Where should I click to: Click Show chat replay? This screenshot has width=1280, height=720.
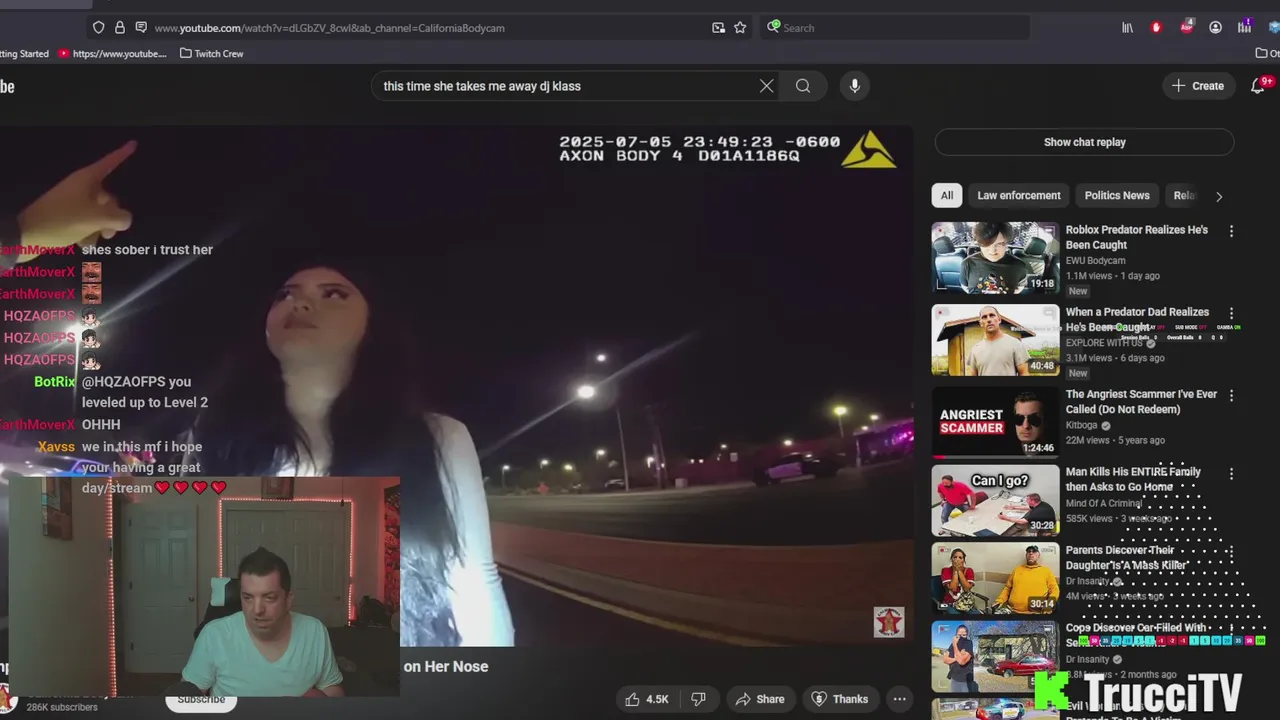pyautogui.click(x=1084, y=142)
